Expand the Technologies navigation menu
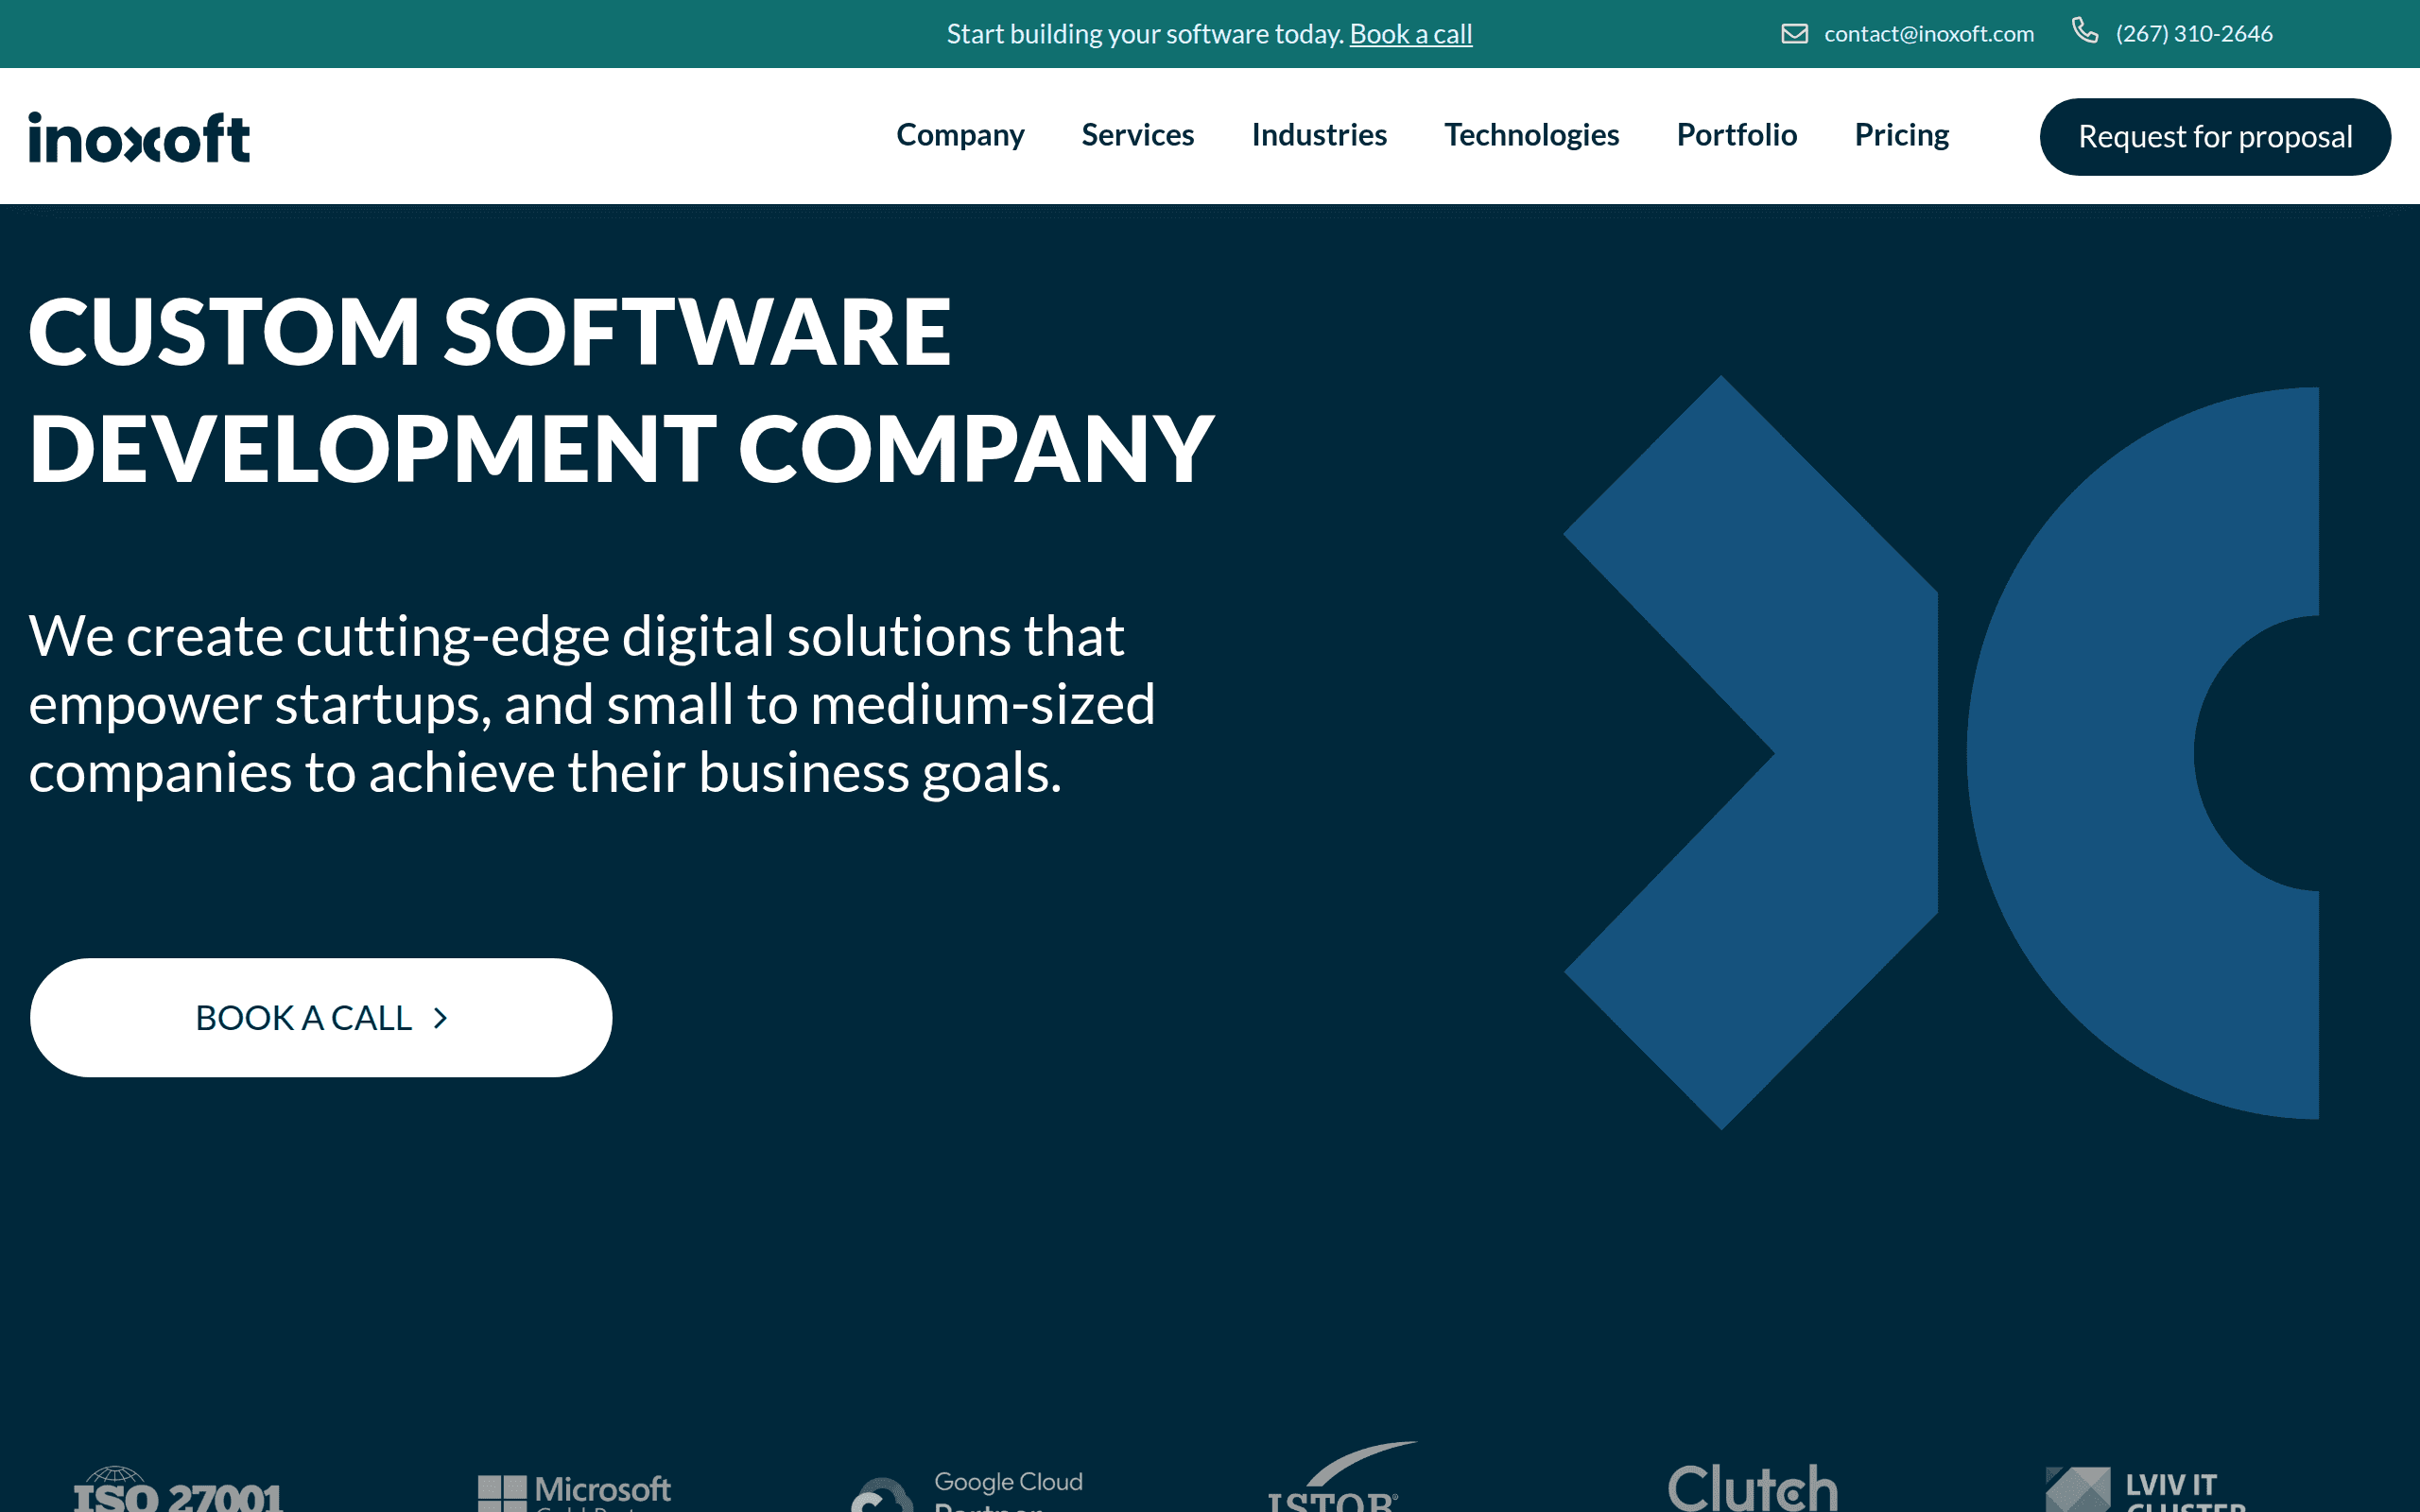 (x=1532, y=136)
